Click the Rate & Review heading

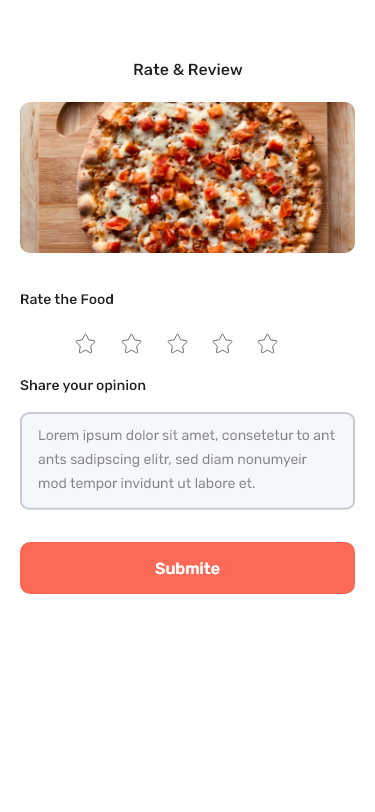(x=188, y=69)
